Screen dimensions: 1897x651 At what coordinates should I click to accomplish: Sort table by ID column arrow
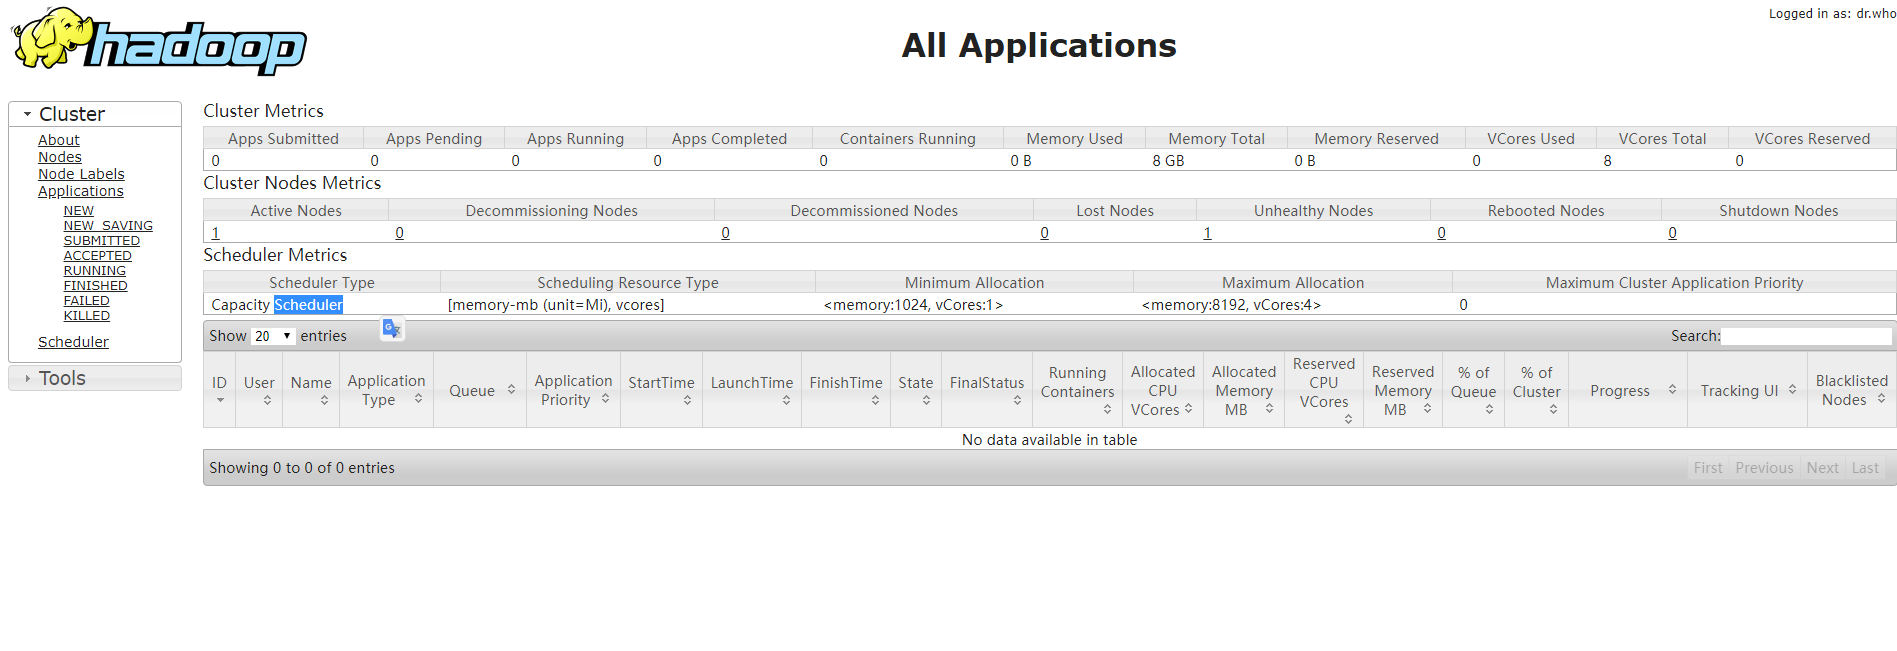[x=220, y=400]
